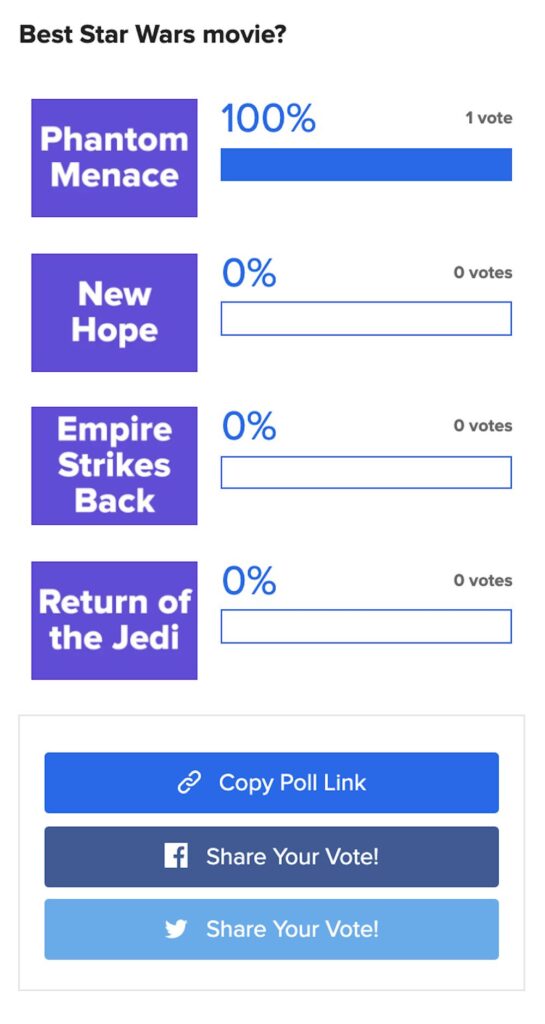Click the Twitter bird icon
Screen dimensions: 545x1024
pyautogui.click(x=176, y=929)
